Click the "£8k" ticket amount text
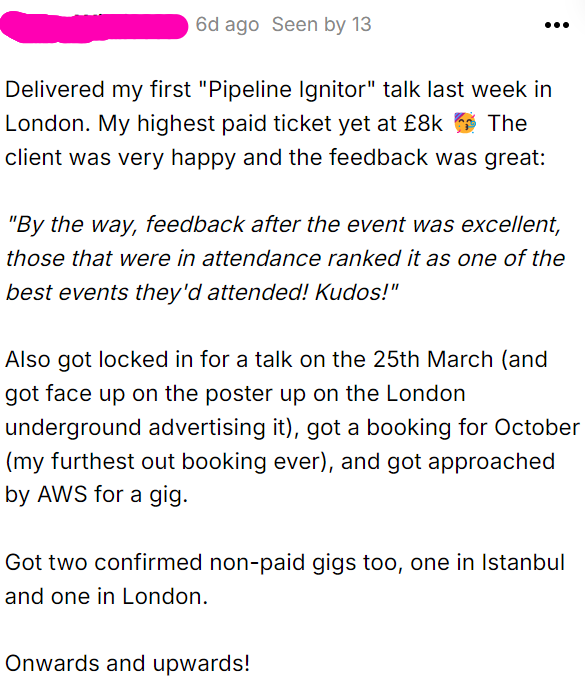Screen dimensions: 585x681 423,123
